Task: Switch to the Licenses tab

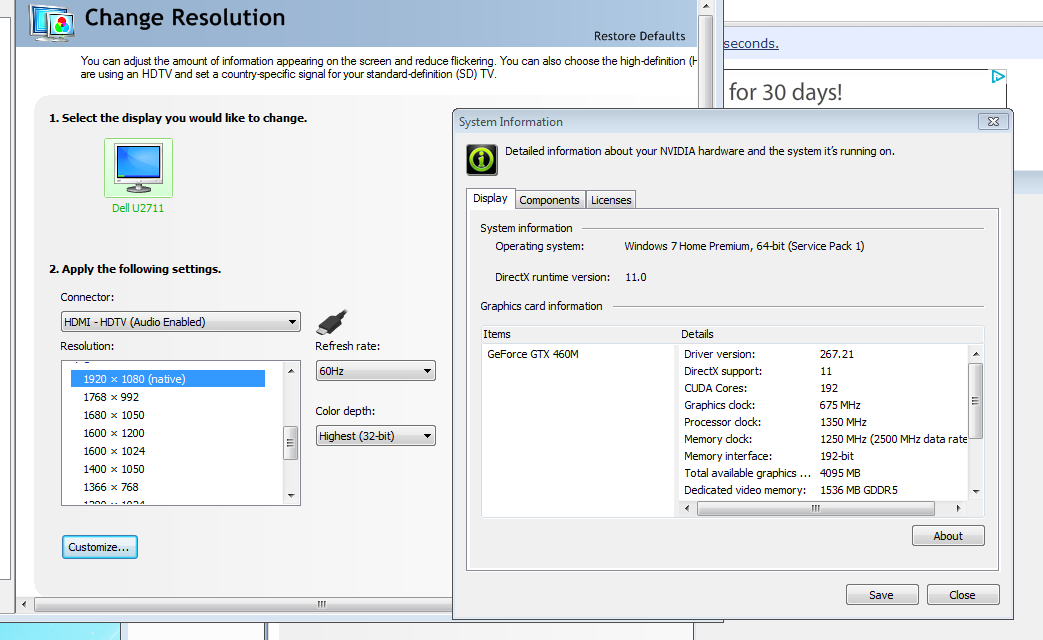Action: pyautogui.click(x=611, y=200)
